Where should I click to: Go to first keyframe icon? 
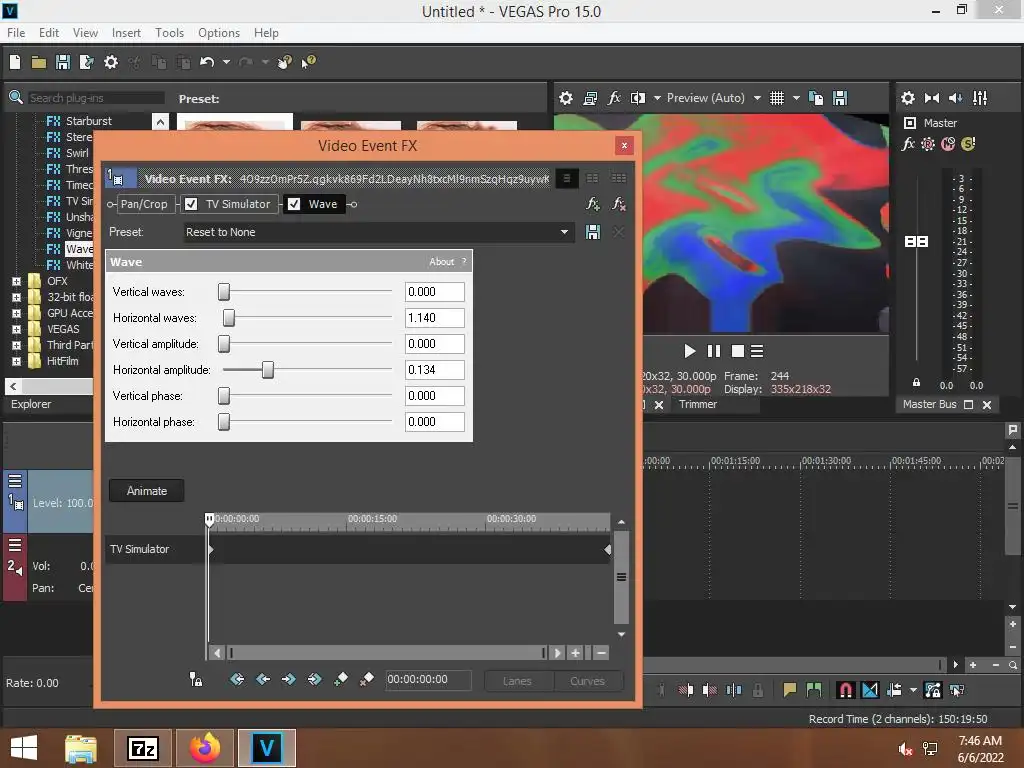tap(236, 680)
